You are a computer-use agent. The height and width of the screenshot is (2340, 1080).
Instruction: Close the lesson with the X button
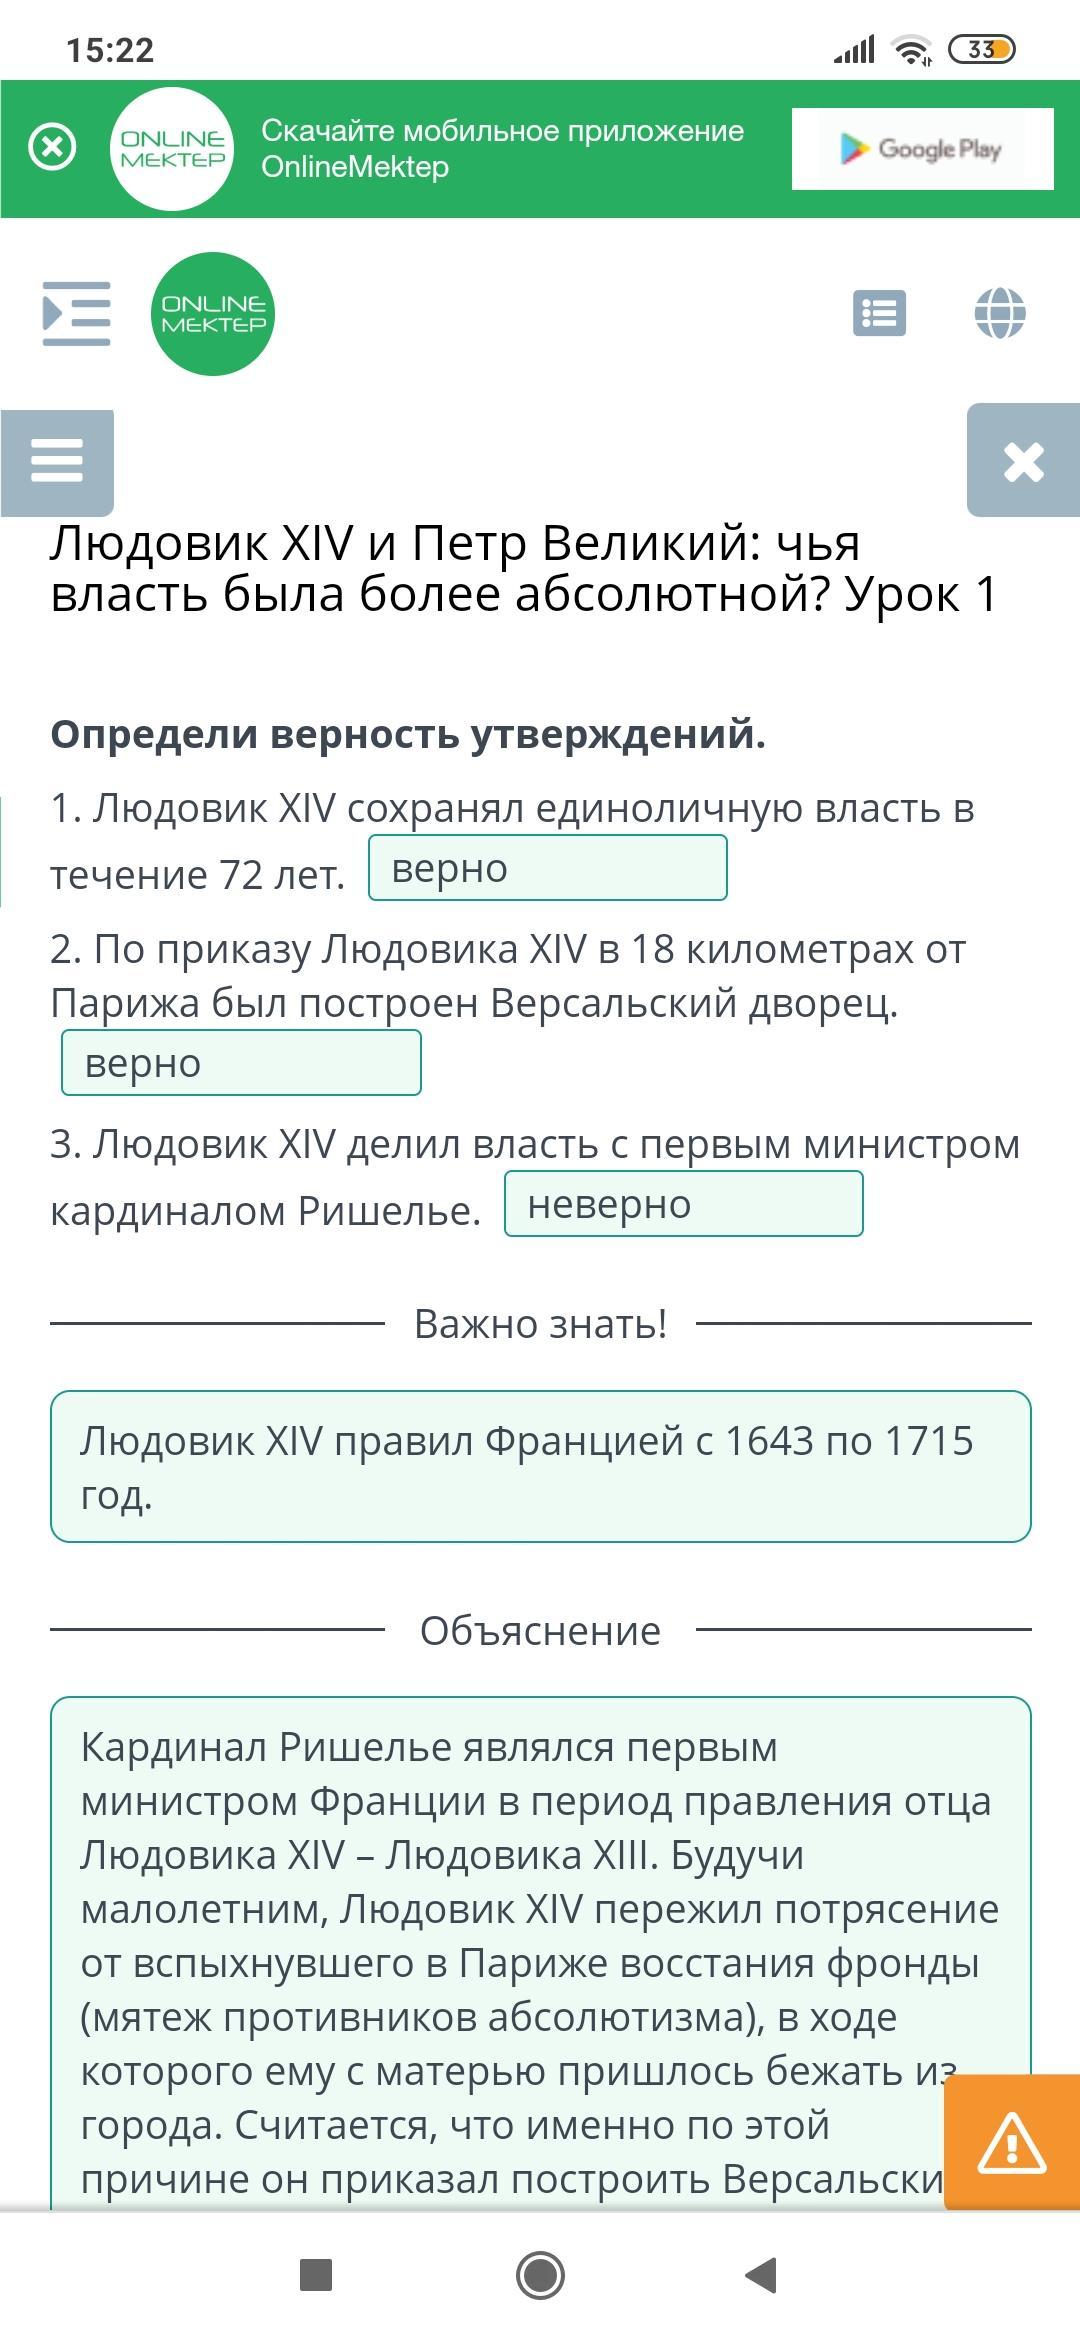1023,461
